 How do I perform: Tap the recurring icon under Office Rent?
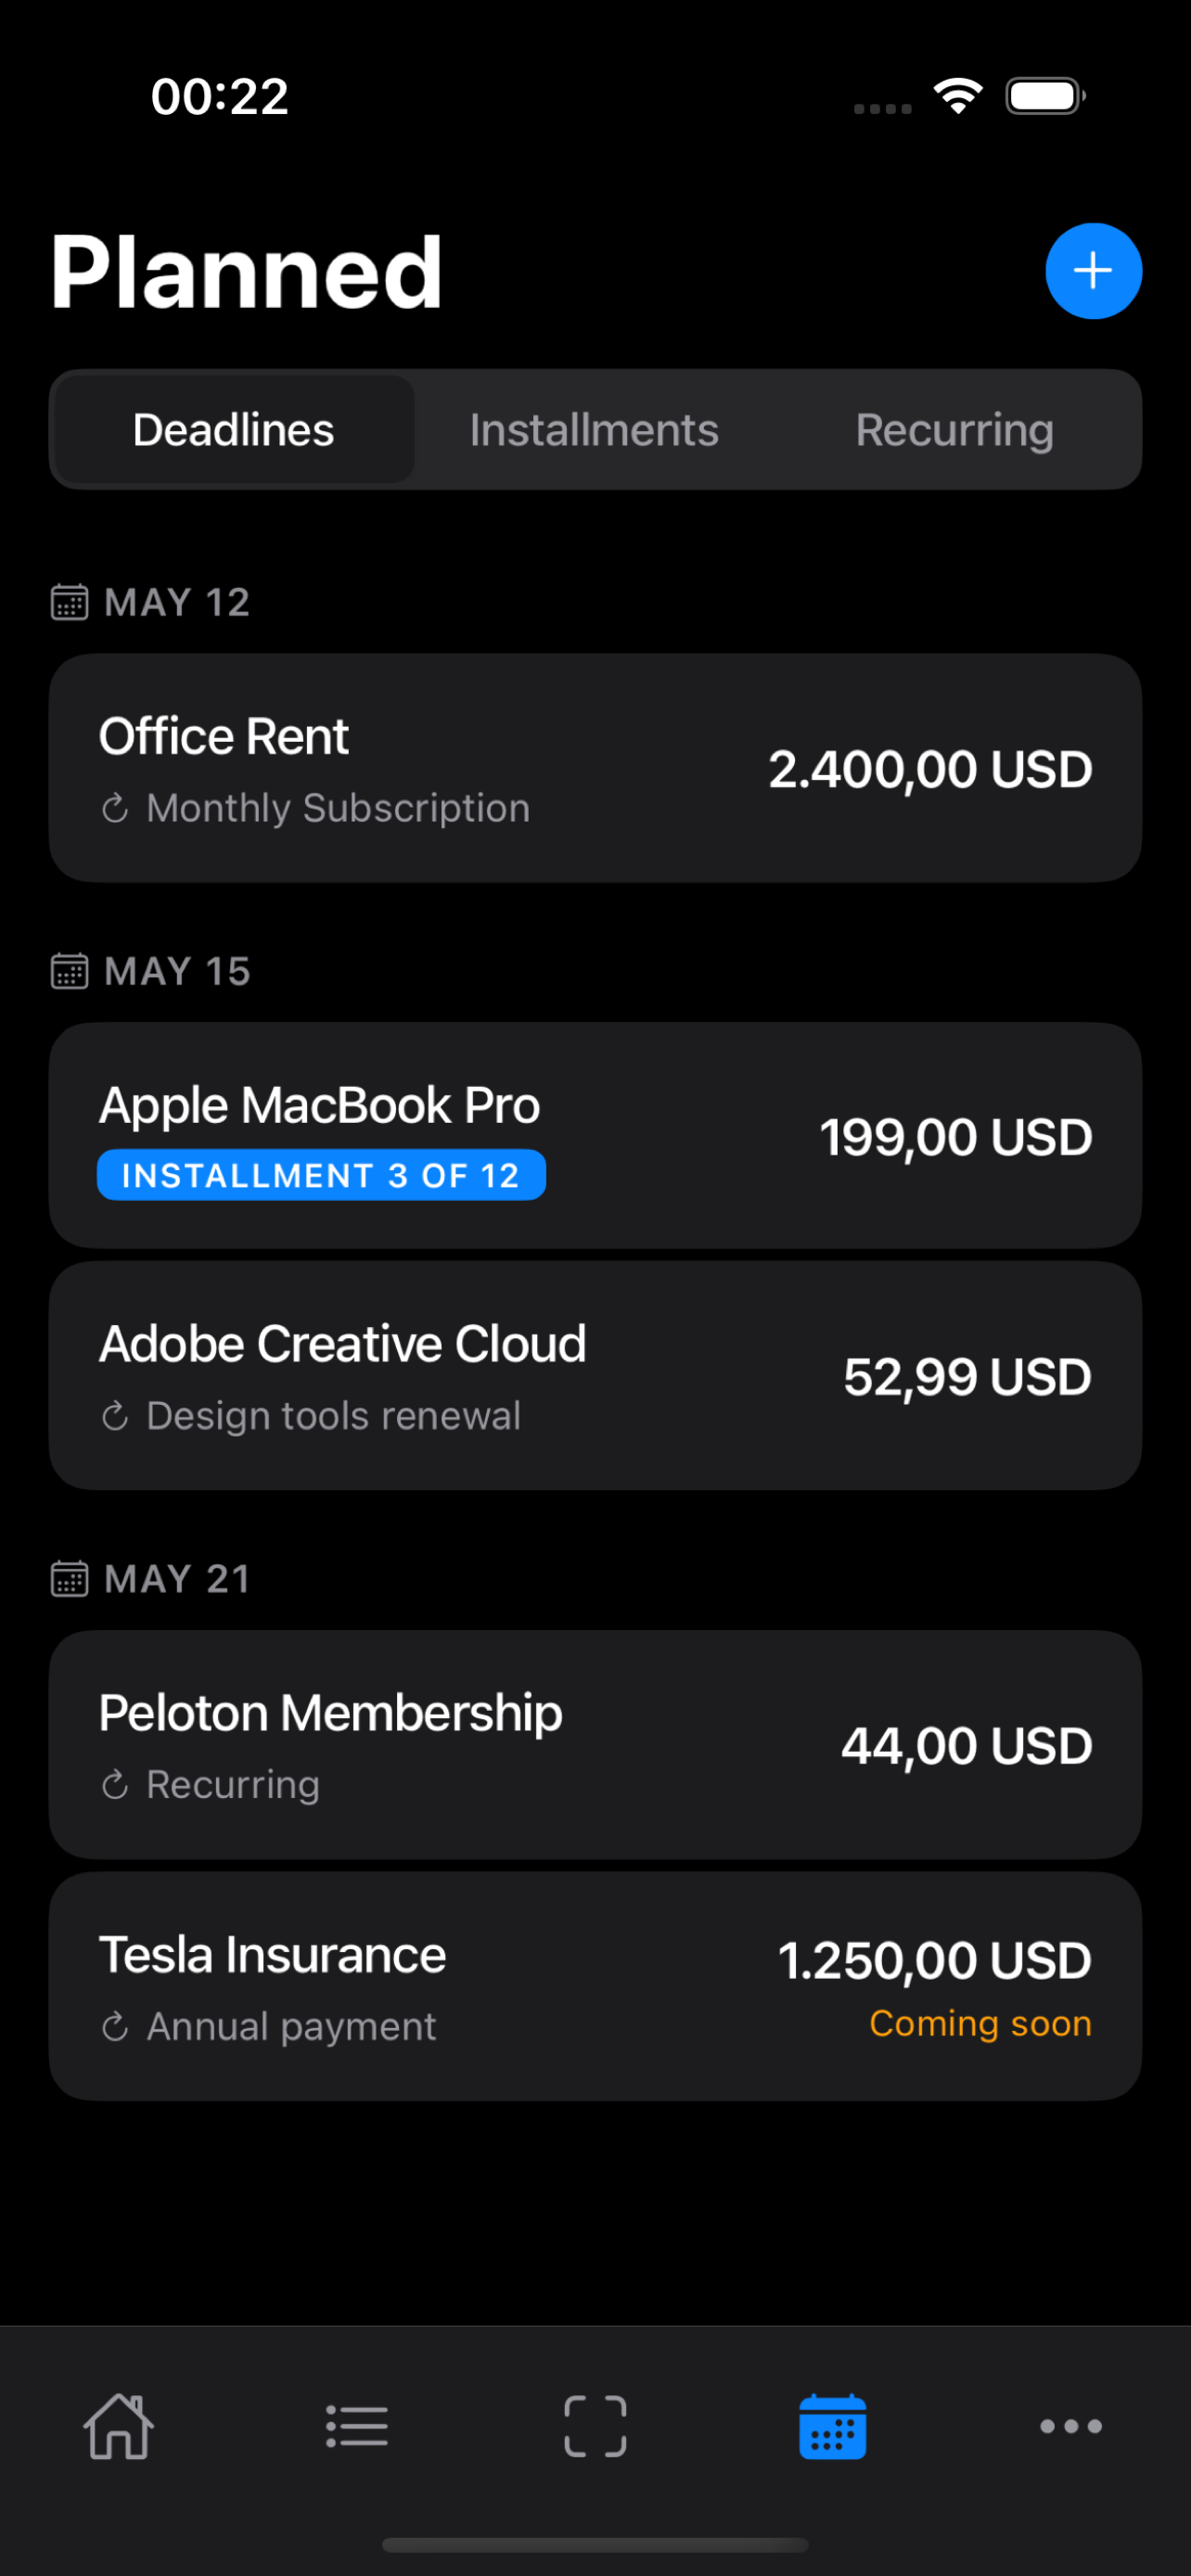(x=115, y=808)
